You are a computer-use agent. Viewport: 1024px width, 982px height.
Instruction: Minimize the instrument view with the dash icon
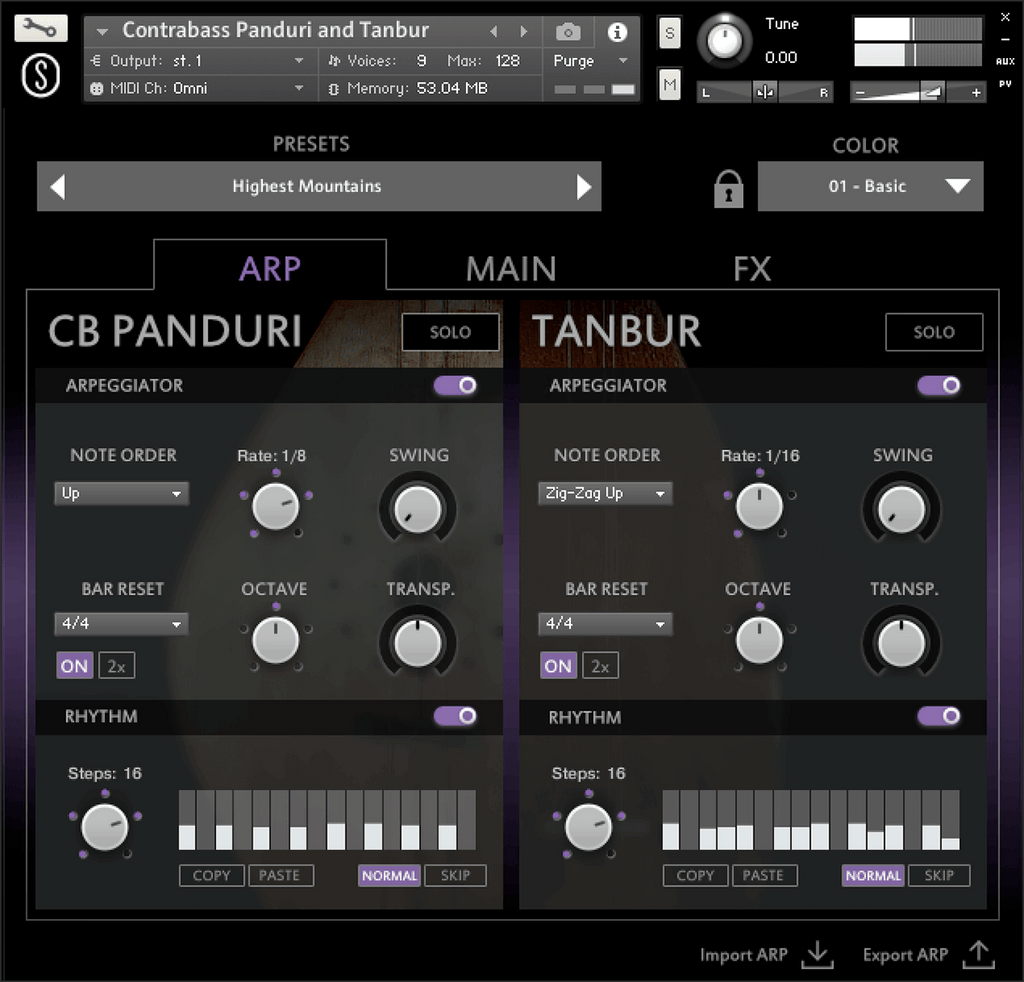(1005, 39)
